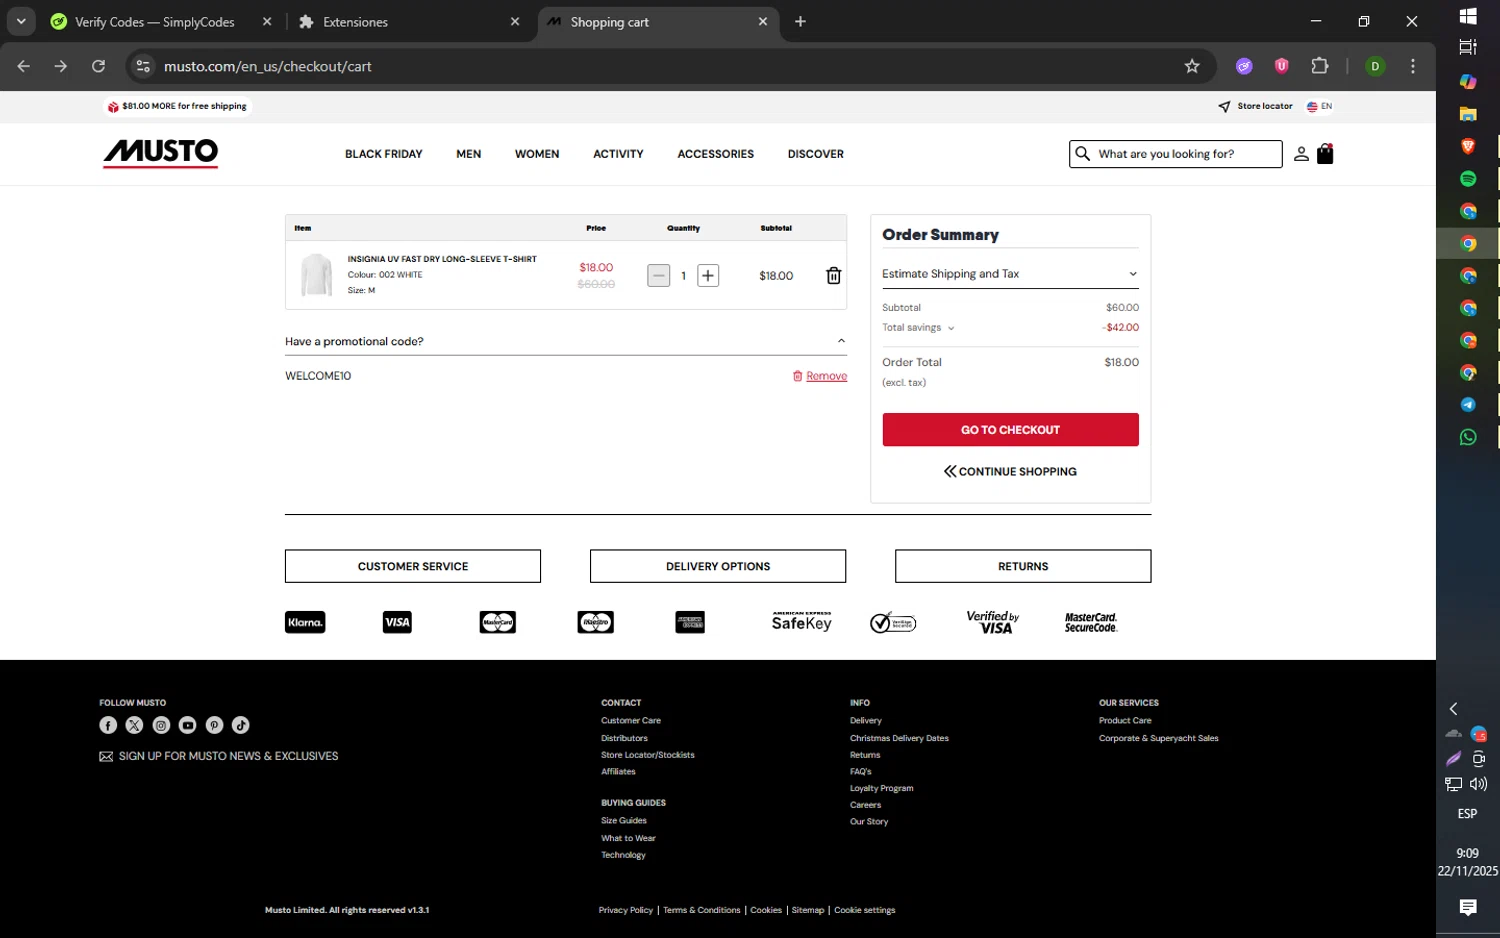
Task: Open Customer Service button
Action: 413,566
